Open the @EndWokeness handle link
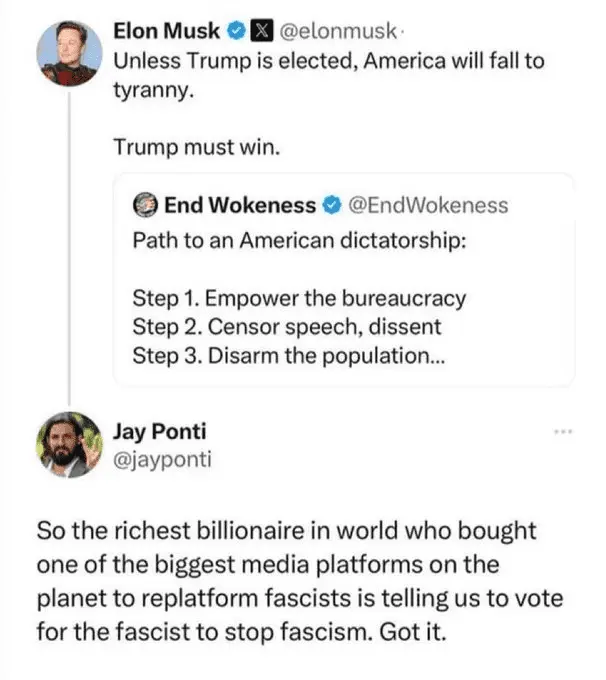606x680 pixels. click(x=427, y=206)
